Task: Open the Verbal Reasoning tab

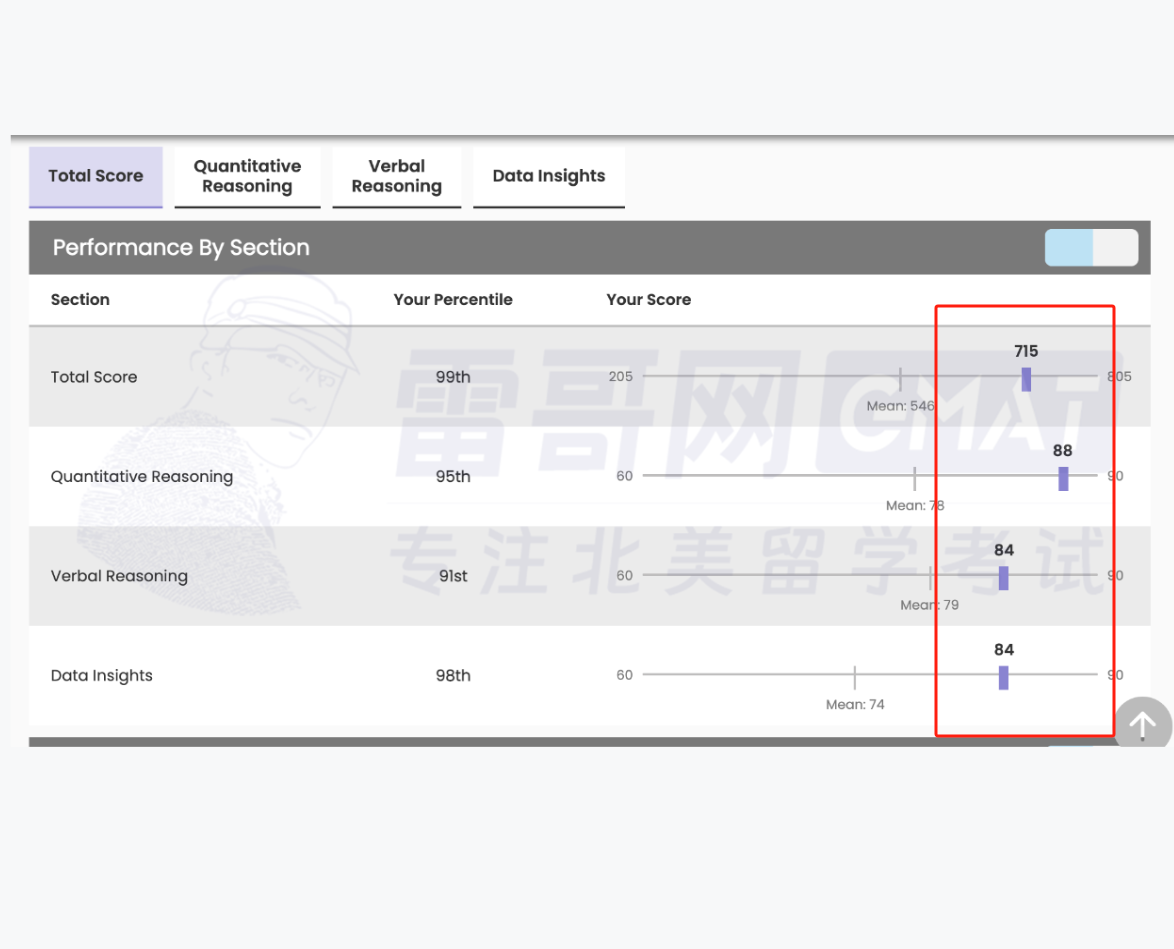Action: tap(397, 177)
